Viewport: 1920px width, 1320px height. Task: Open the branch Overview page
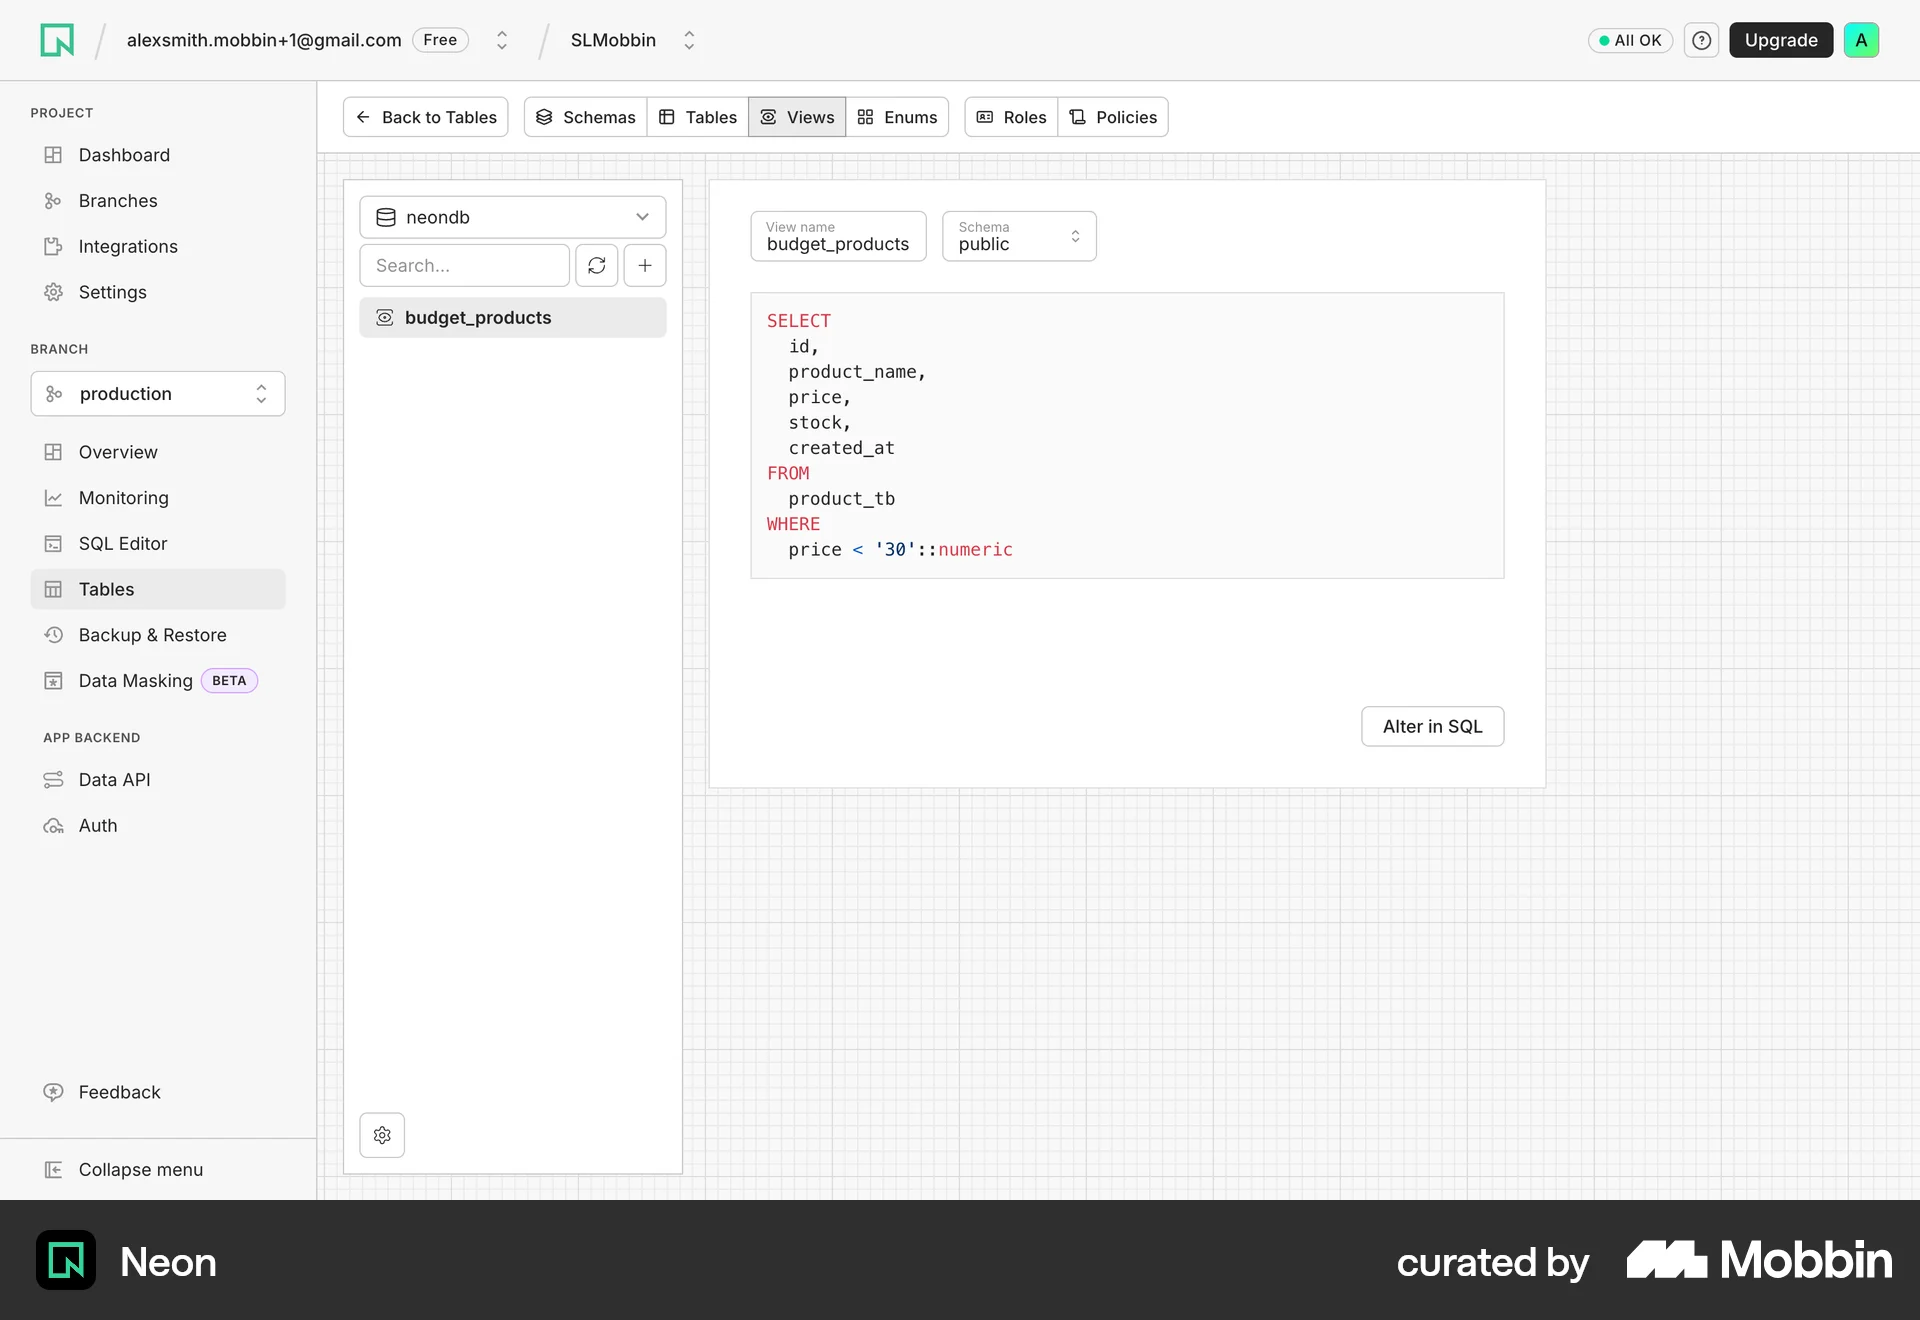pyautogui.click(x=158, y=452)
